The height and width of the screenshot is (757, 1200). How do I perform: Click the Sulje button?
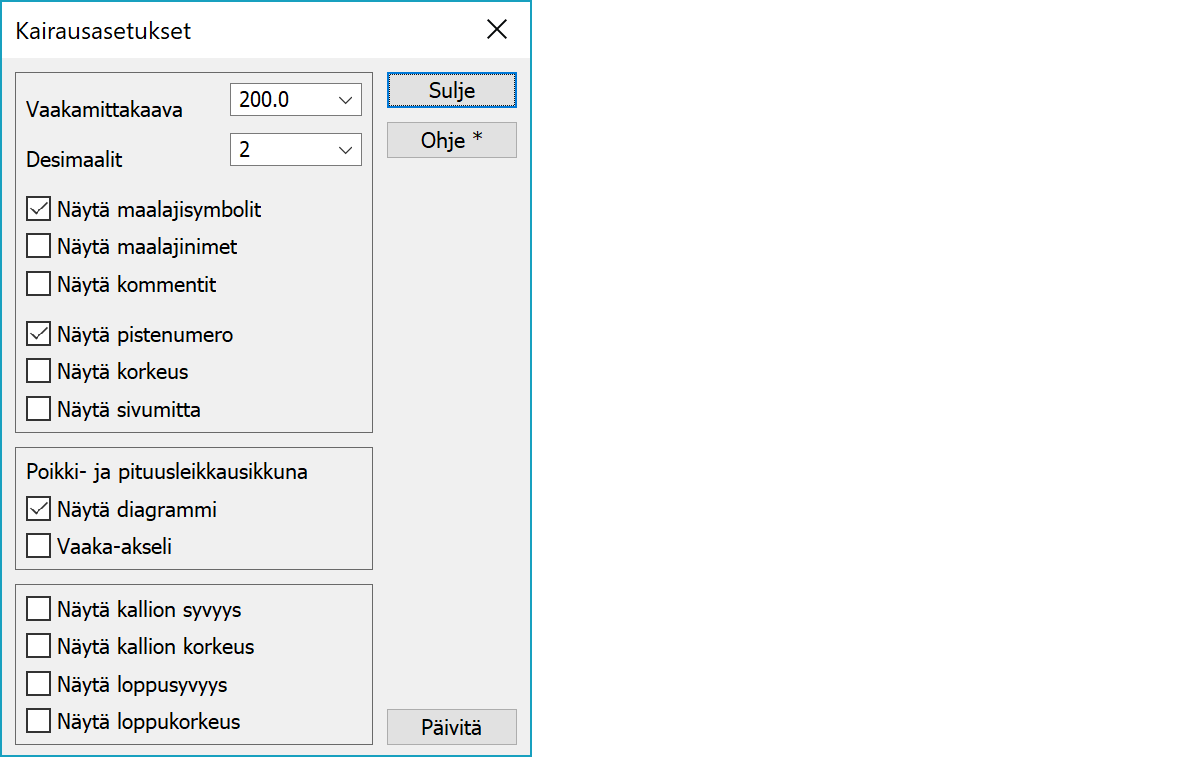(452, 90)
